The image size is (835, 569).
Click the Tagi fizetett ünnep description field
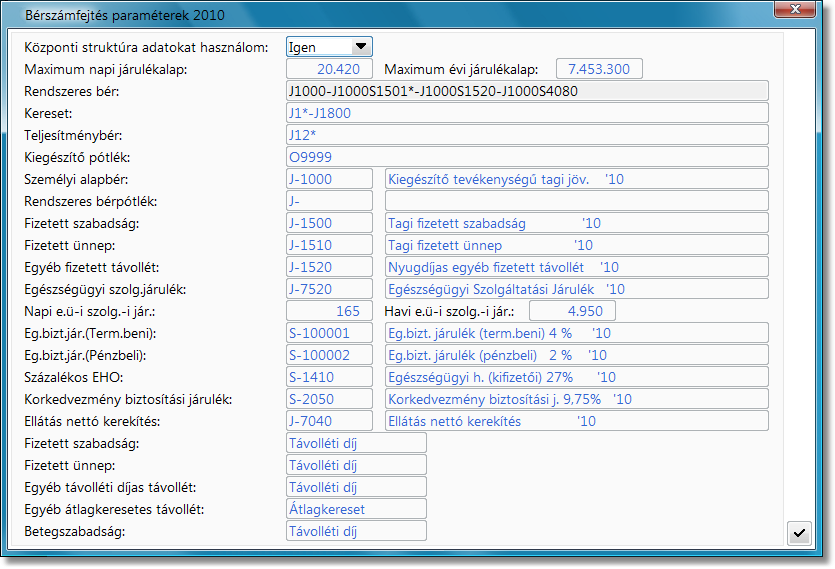pos(576,245)
